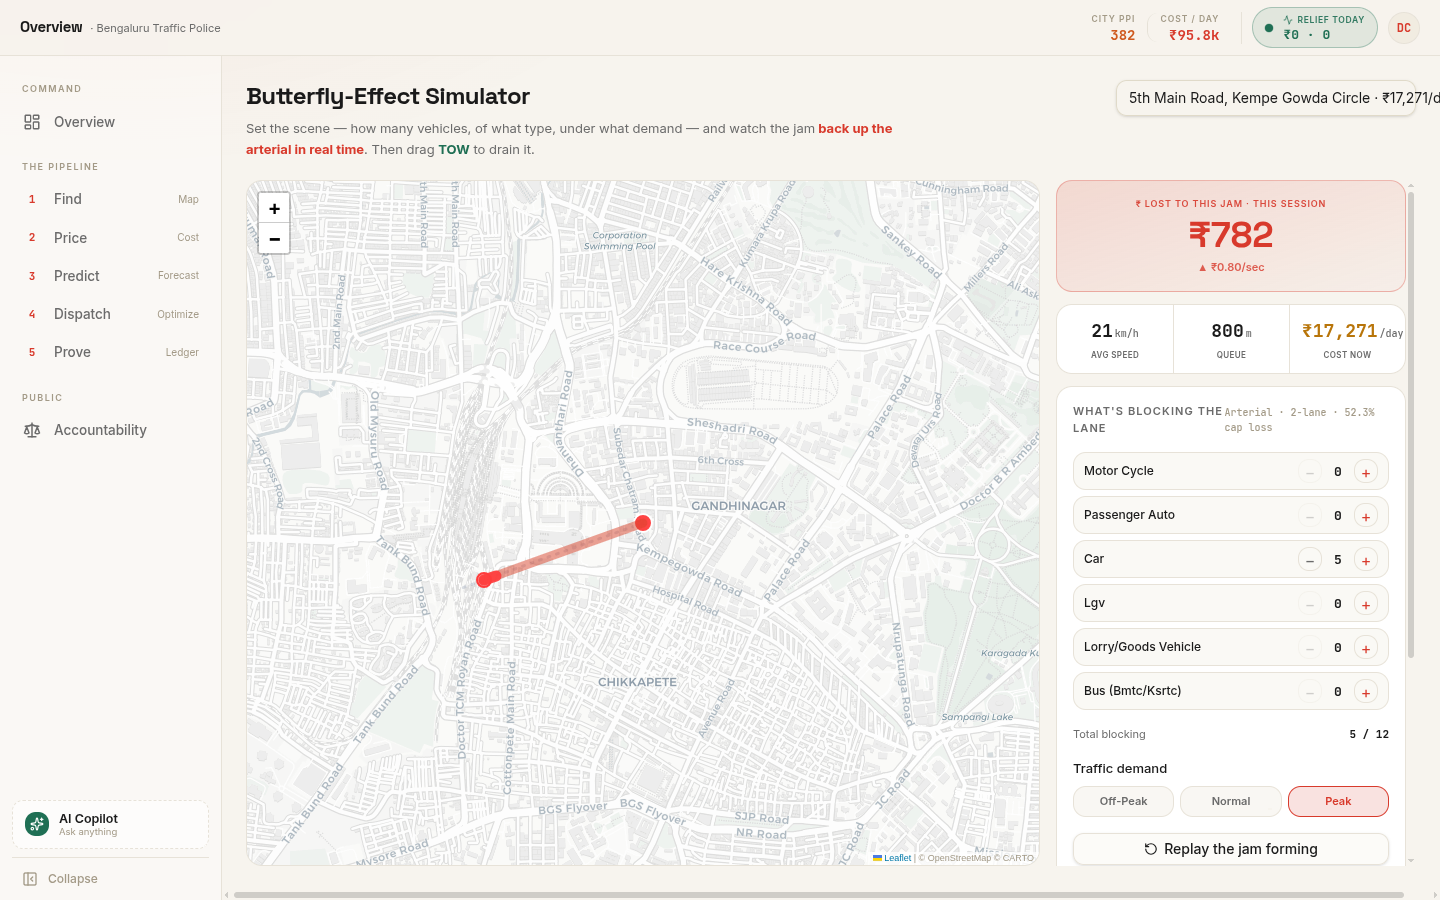Open the OpenStreetMap attribution link

tap(959, 858)
